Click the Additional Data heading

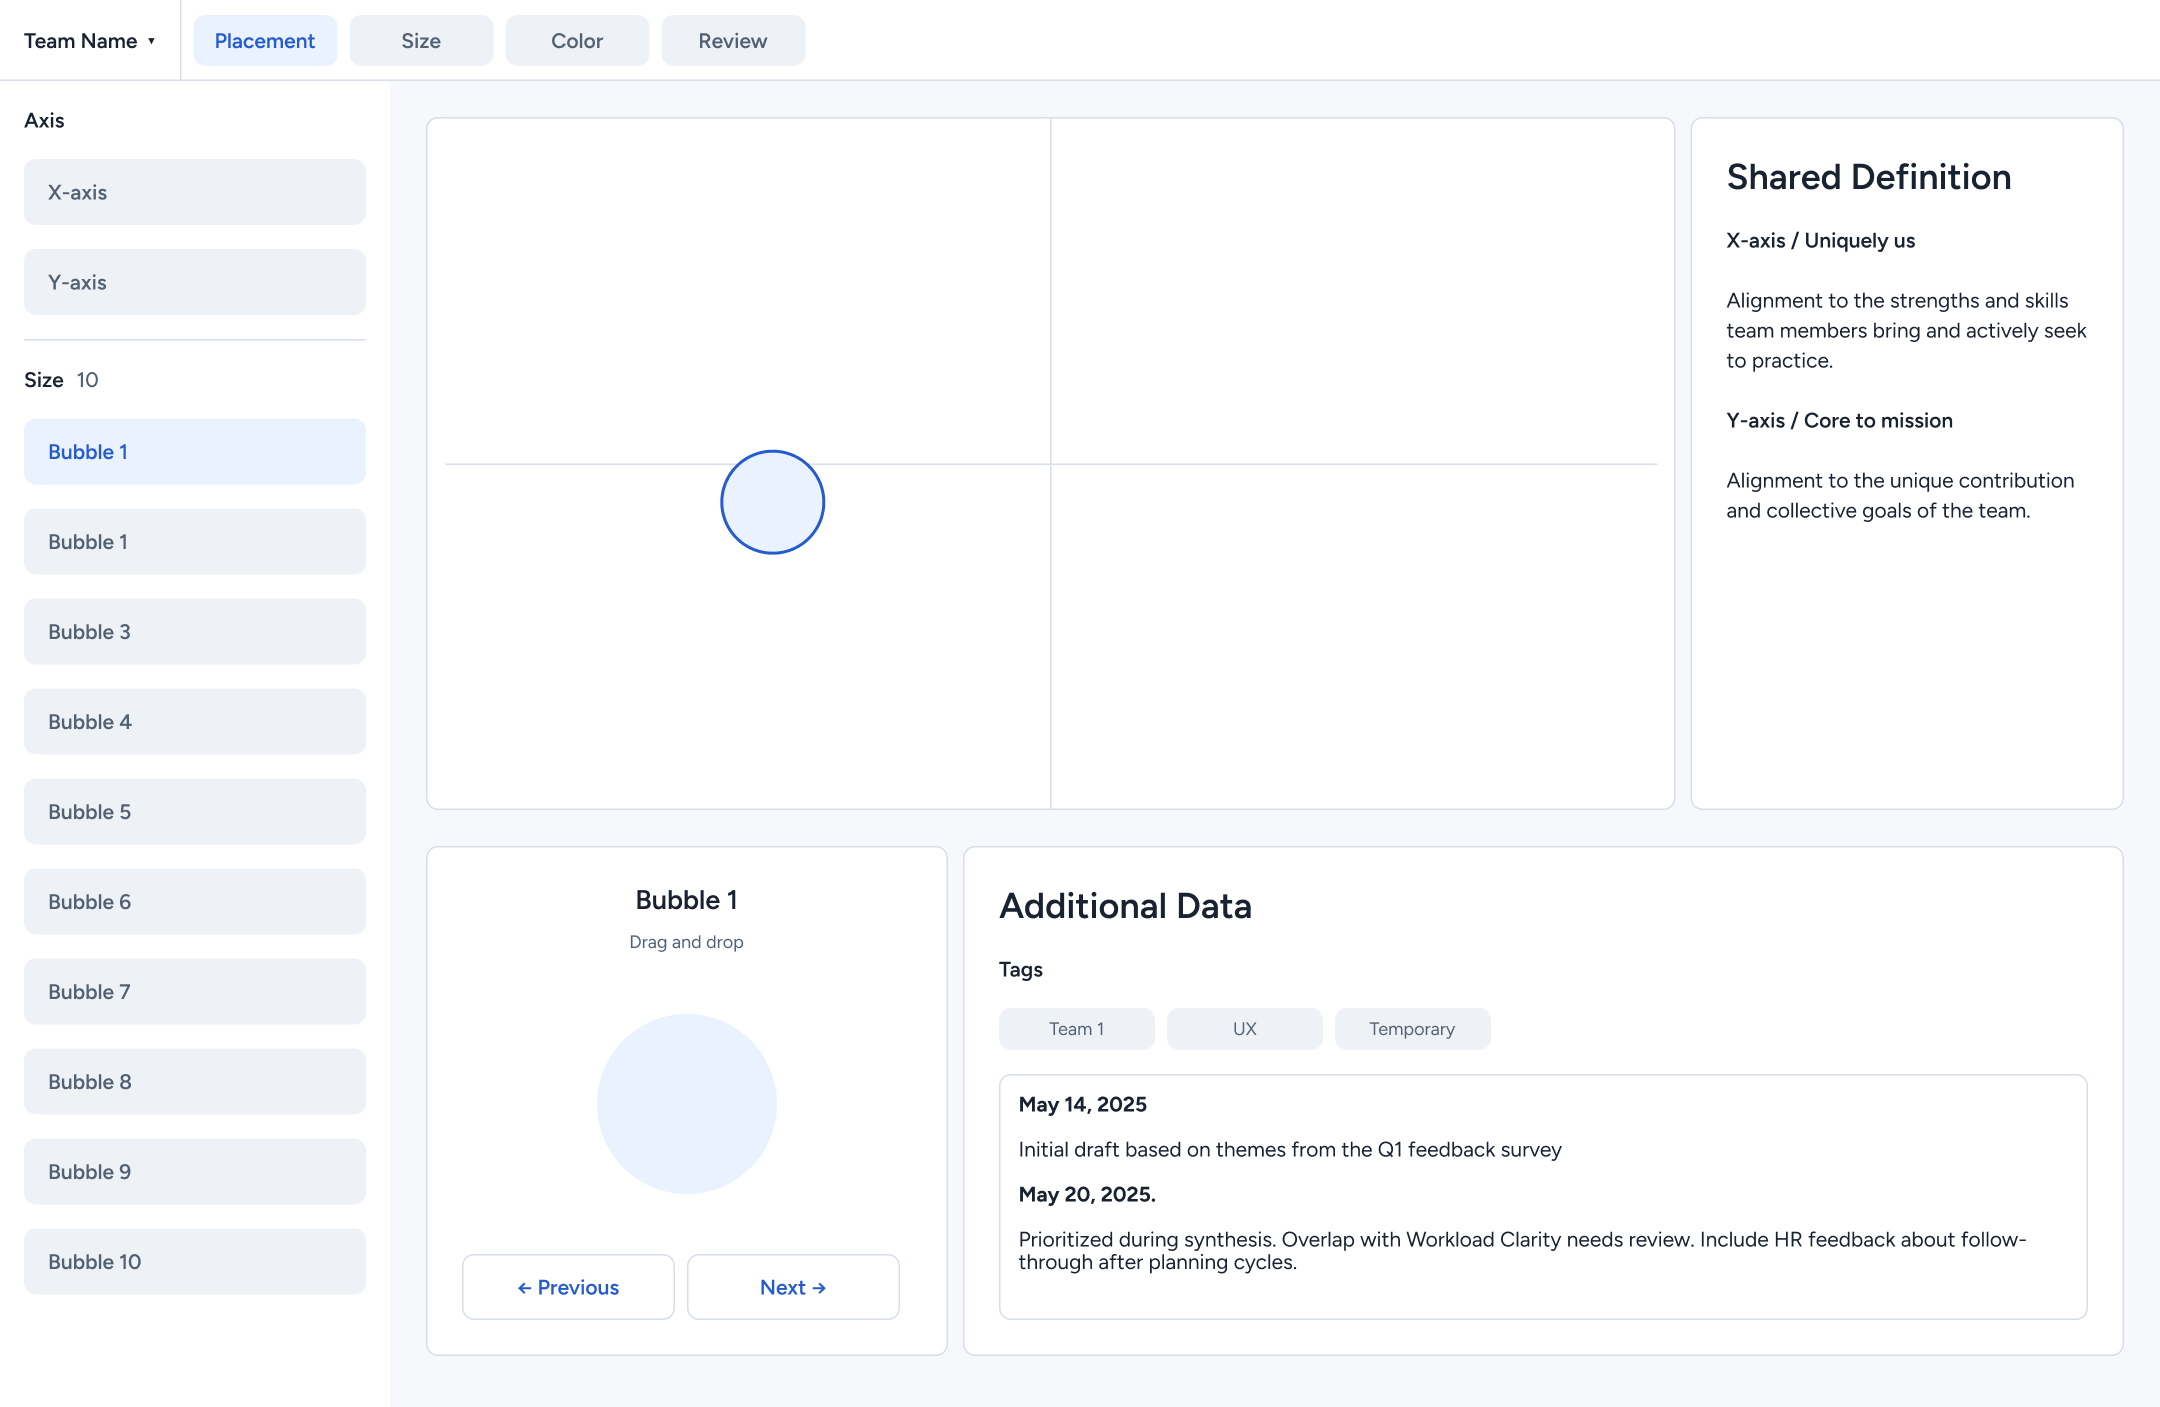point(1126,906)
